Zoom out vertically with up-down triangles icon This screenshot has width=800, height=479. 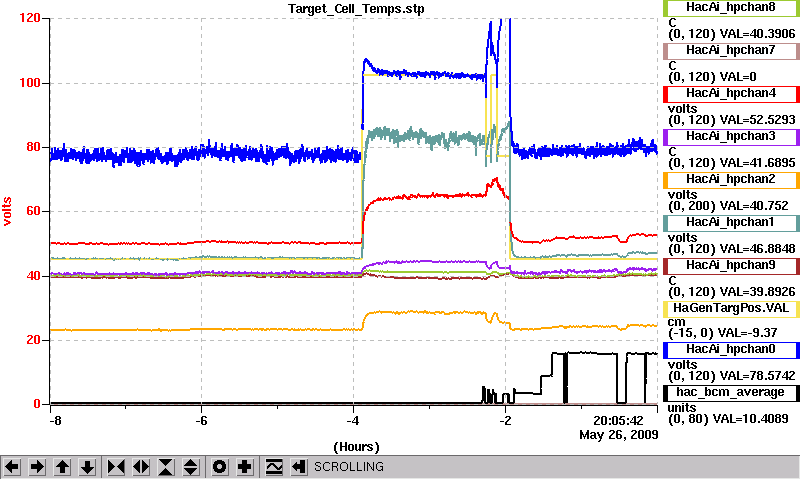point(191,467)
